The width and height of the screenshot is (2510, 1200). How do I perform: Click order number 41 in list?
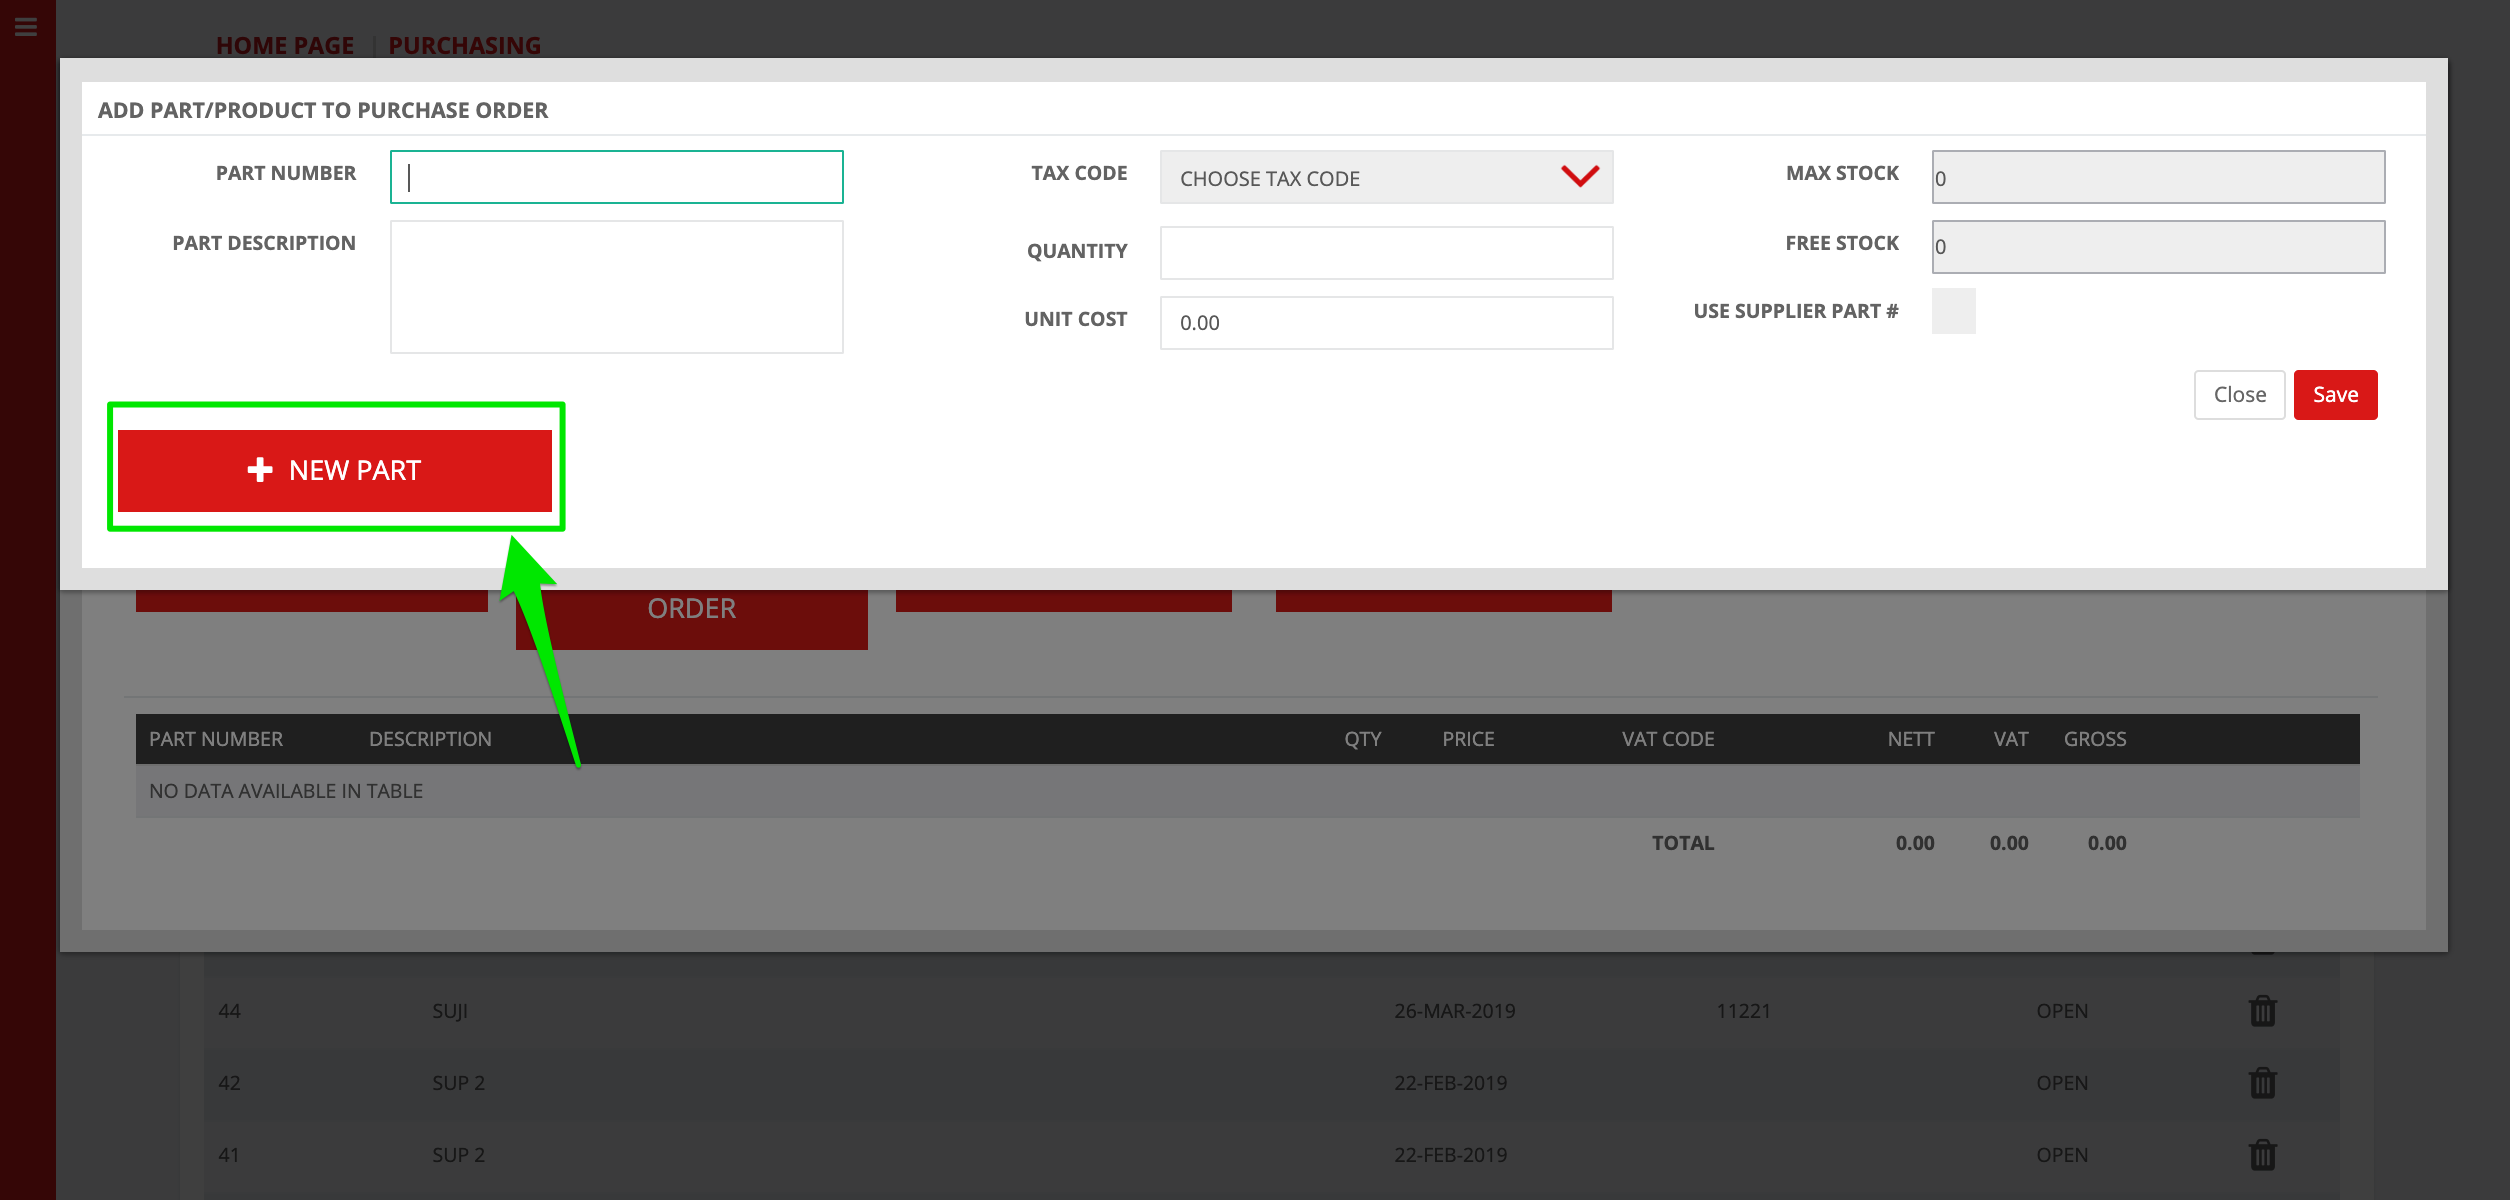[x=229, y=1155]
